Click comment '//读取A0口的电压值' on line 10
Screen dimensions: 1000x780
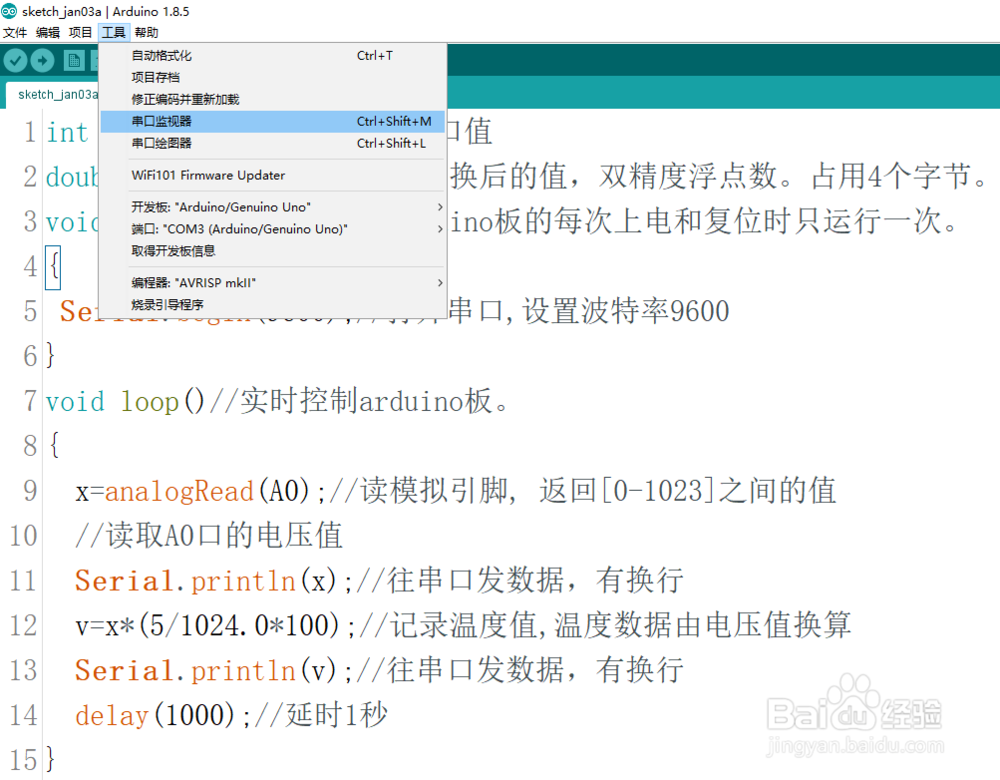[209, 536]
